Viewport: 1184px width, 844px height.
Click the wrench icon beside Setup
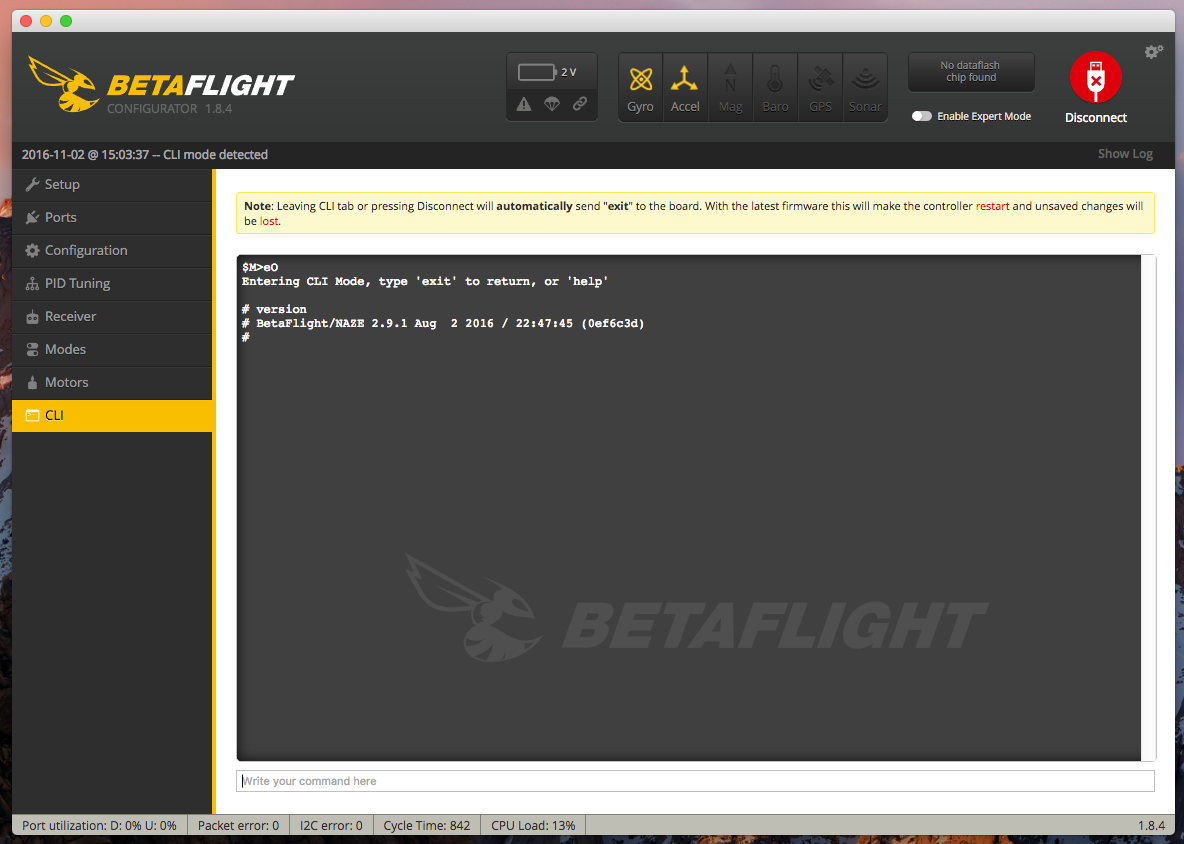pos(32,184)
